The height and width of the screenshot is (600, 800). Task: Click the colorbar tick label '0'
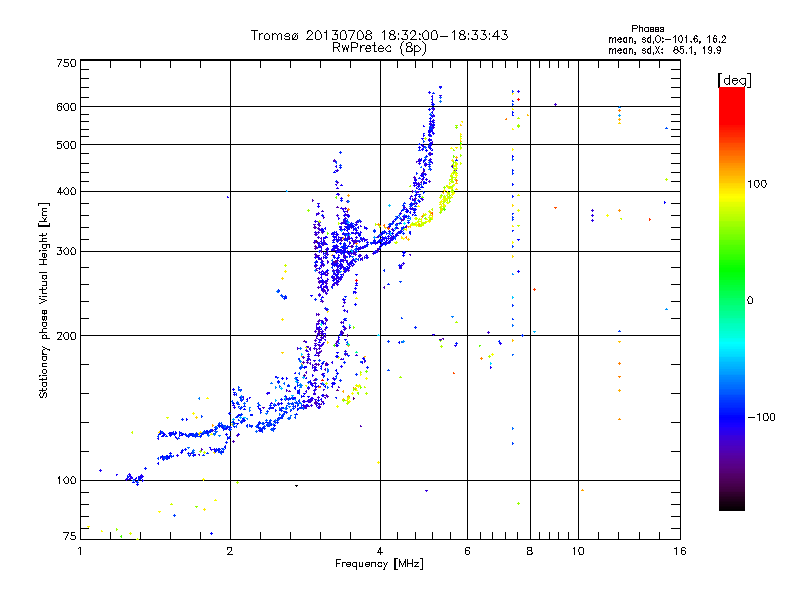(x=750, y=300)
